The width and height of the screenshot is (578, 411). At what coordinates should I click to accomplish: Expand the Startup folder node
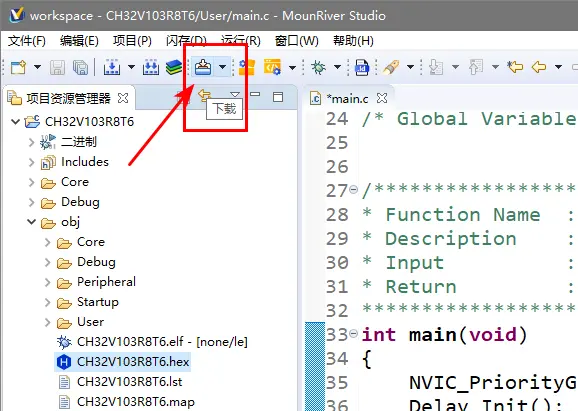coord(48,302)
